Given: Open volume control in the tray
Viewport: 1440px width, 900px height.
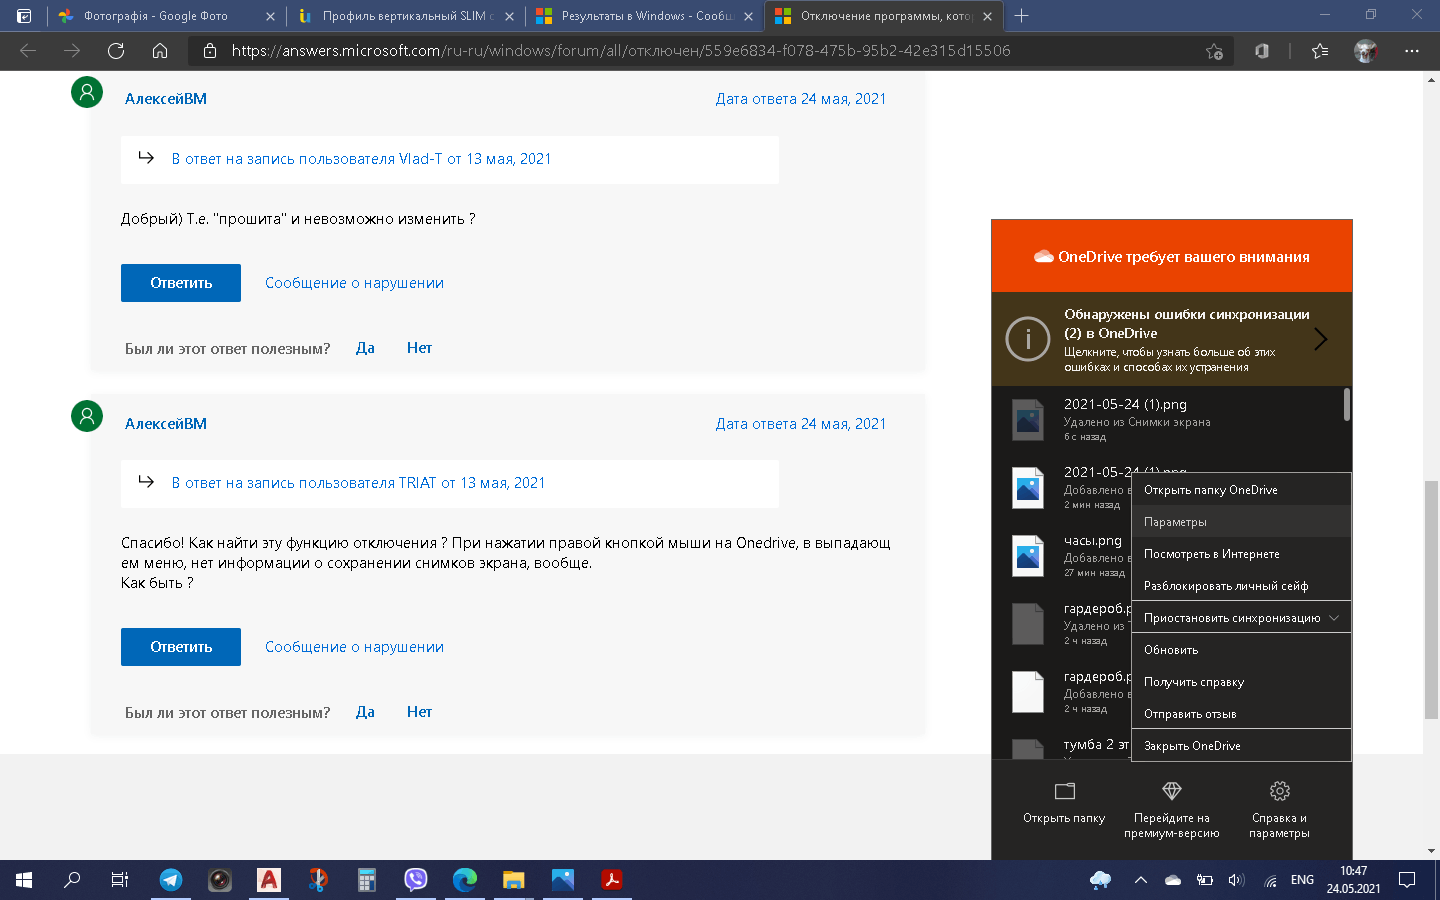Looking at the screenshot, I should pyautogui.click(x=1236, y=880).
